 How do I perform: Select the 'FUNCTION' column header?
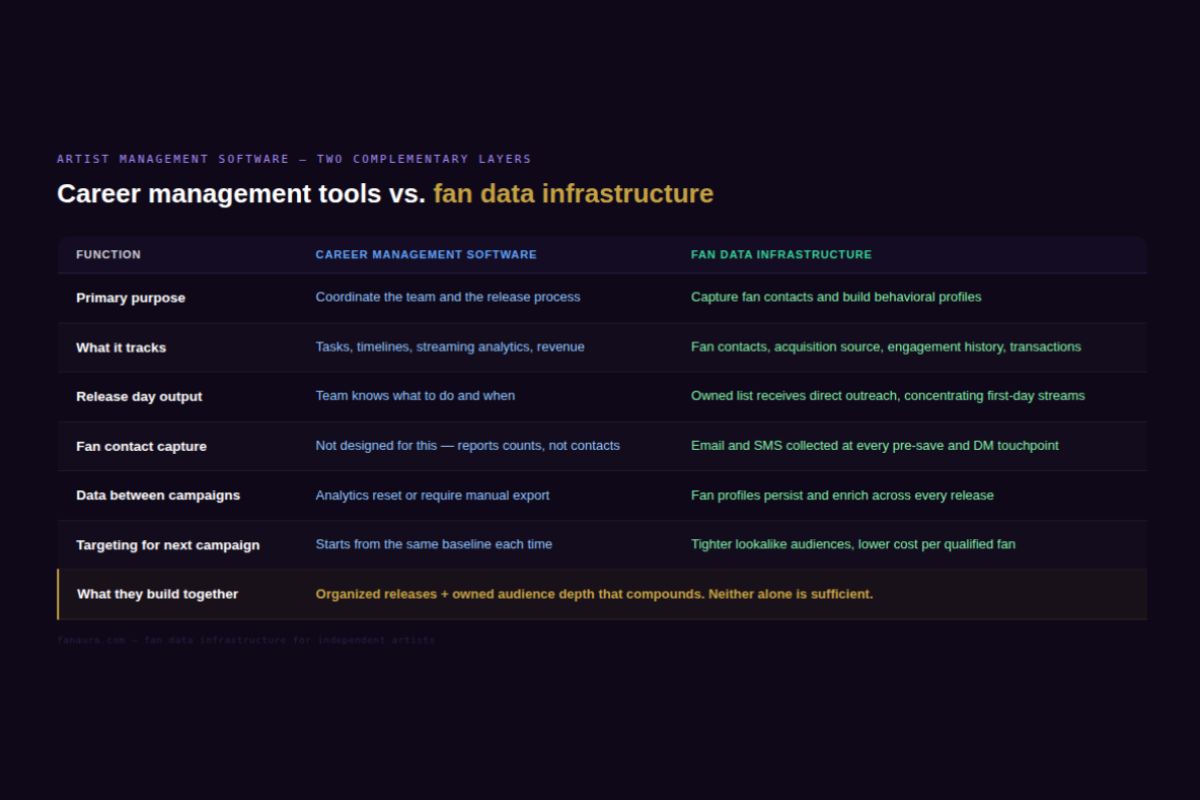coord(108,255)
